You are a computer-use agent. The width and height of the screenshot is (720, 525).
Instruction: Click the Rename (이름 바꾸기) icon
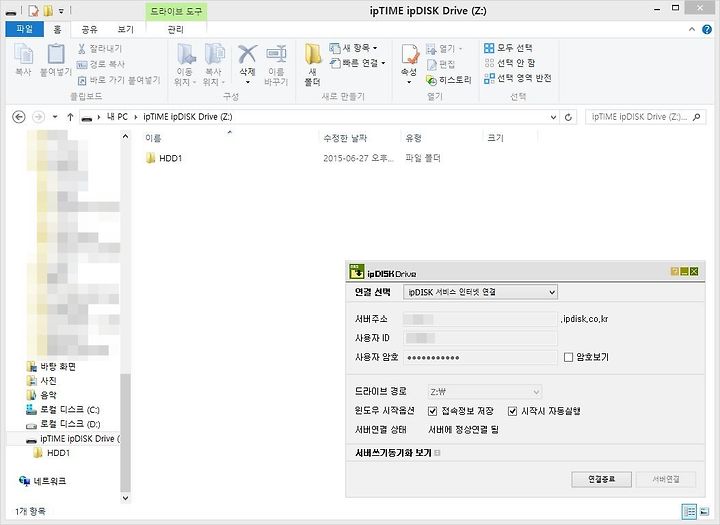tap(276, 65)
